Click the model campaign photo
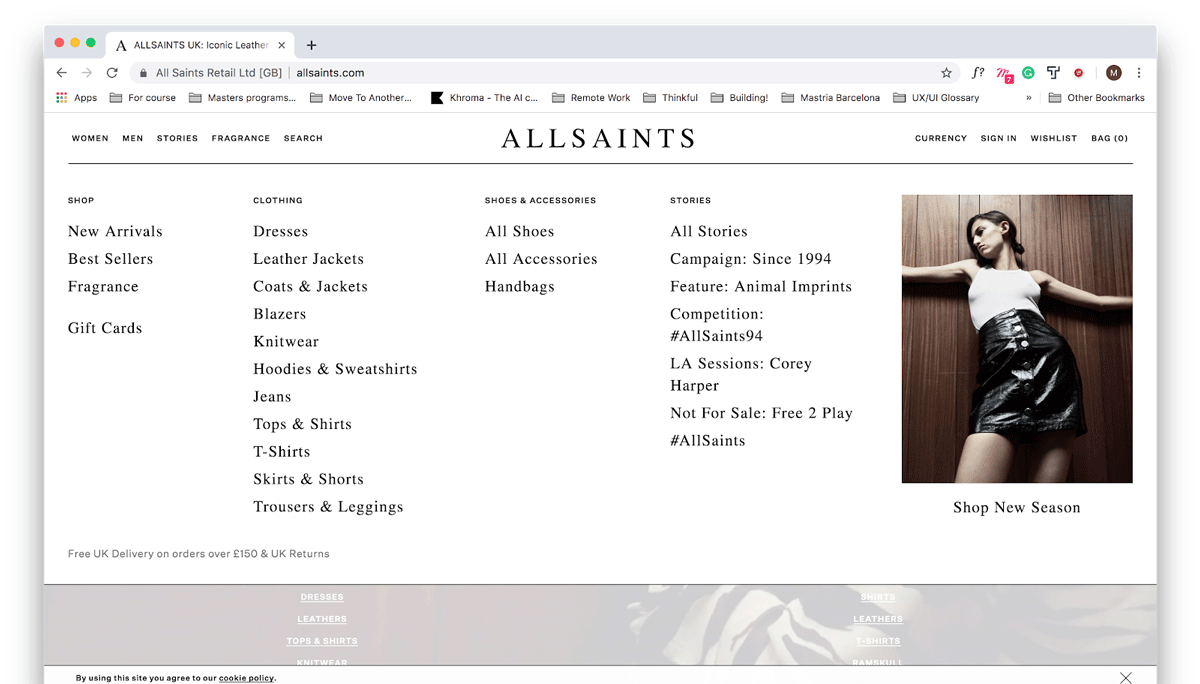The width and height of the screenshot is (1200, 684). tap(1017, 339)
